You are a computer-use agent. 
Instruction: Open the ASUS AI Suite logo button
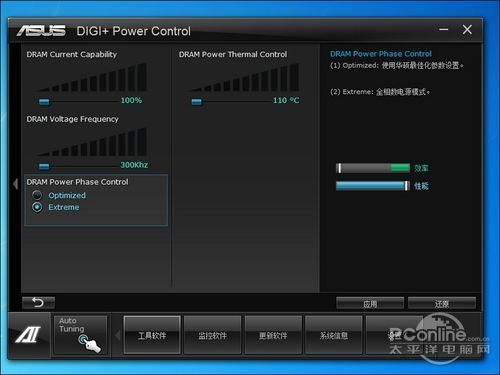pyautogui.click(x=29, y=335)
